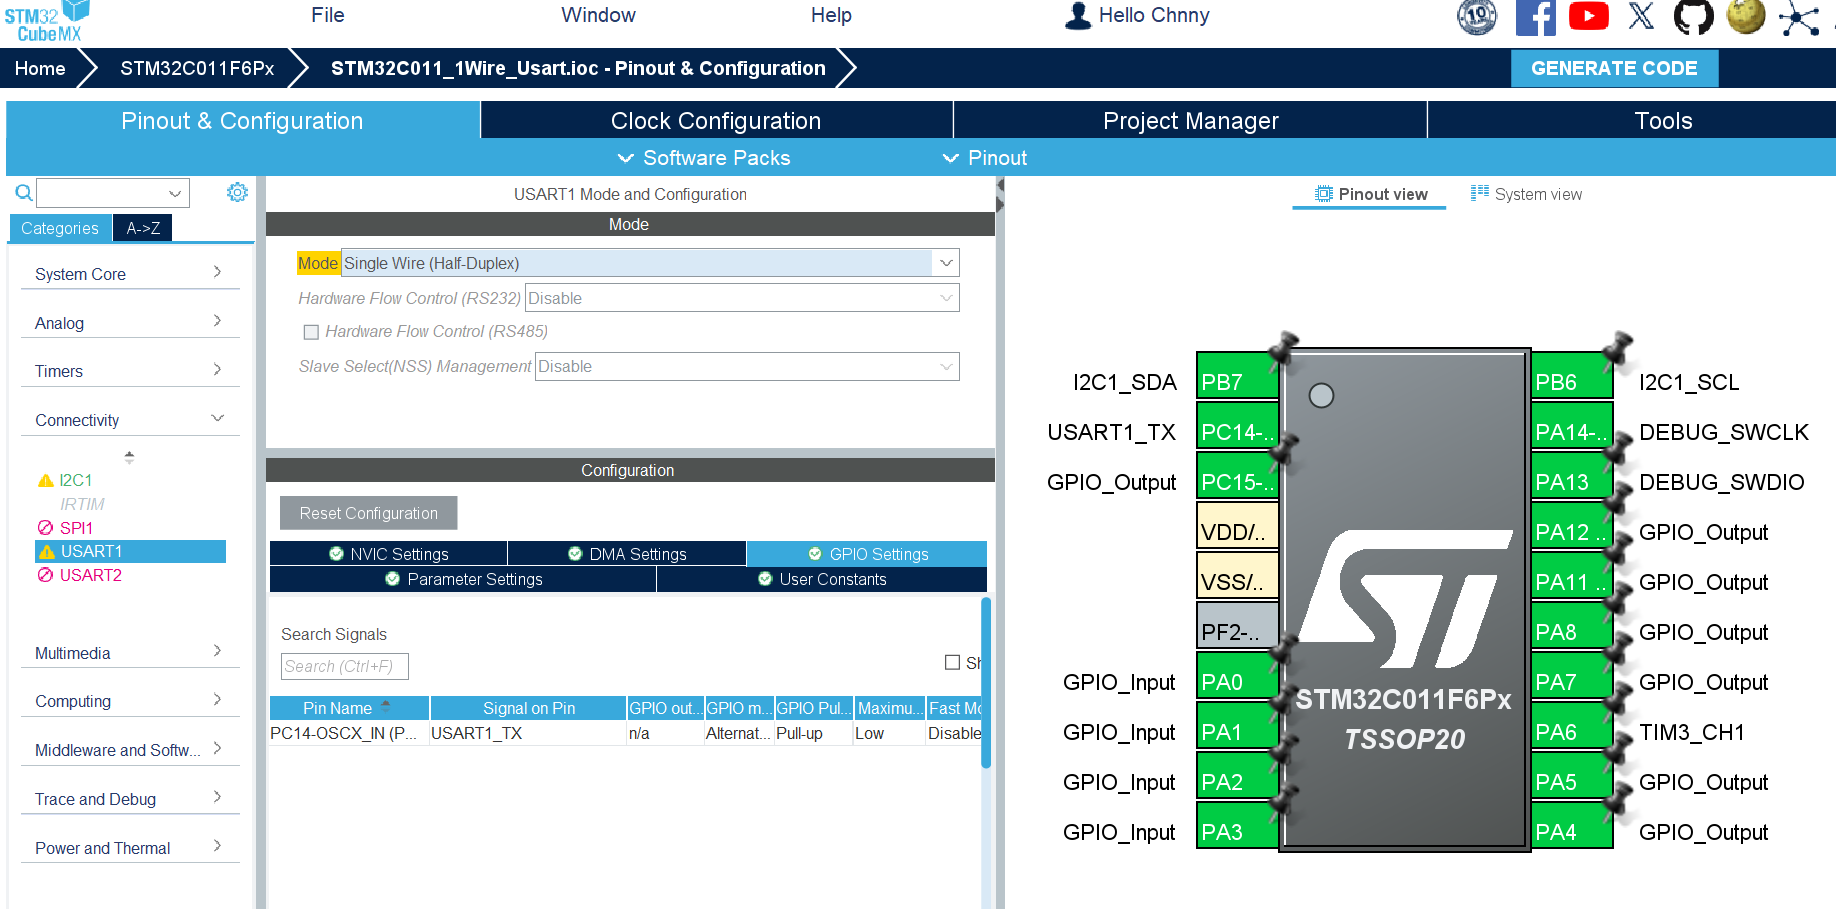The image size is (1836, 909).
Task: Open the DMA Settings tab
Action: [x=627, y=554]
